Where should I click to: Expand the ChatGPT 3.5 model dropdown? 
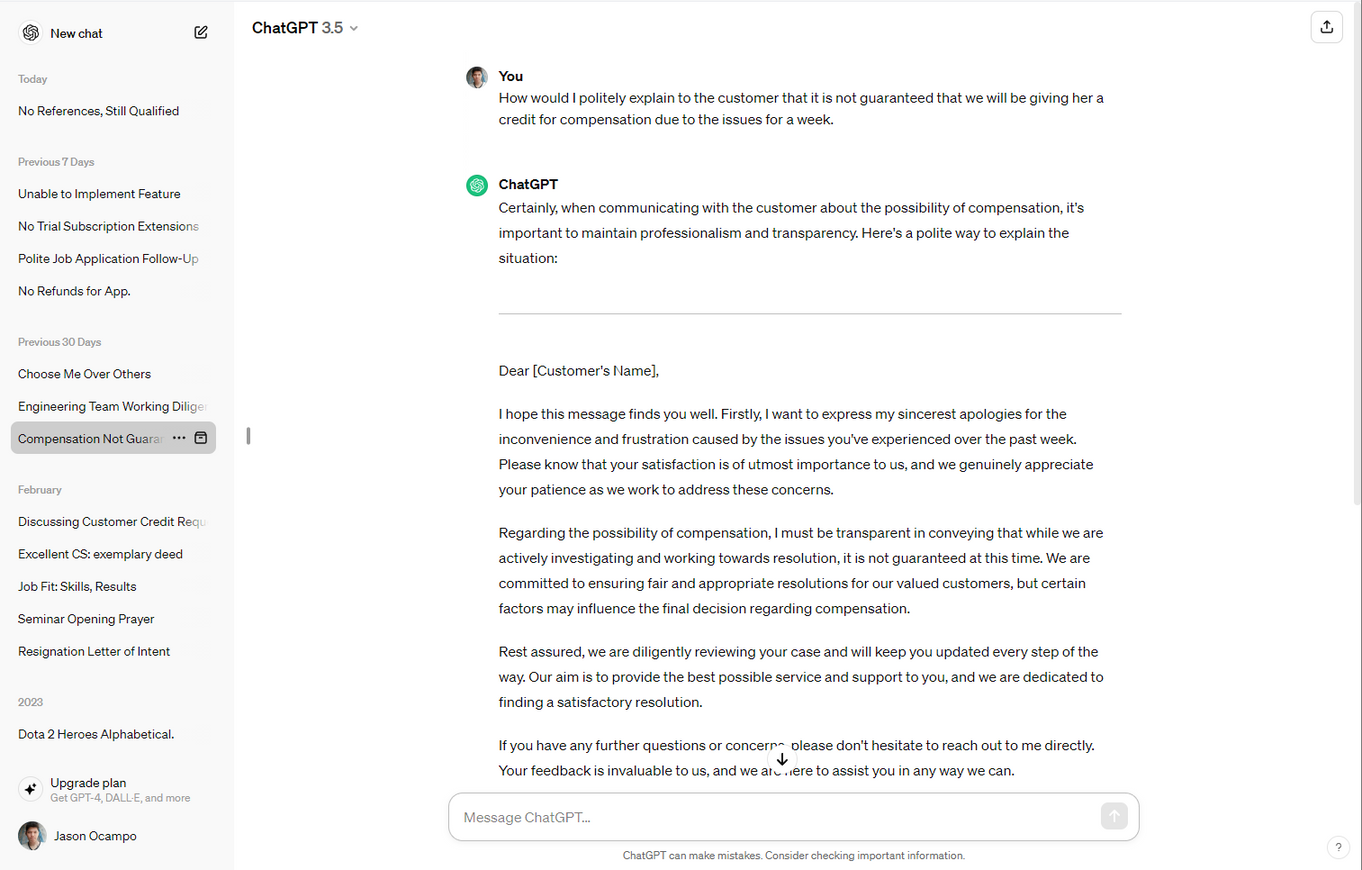(305, 28)
